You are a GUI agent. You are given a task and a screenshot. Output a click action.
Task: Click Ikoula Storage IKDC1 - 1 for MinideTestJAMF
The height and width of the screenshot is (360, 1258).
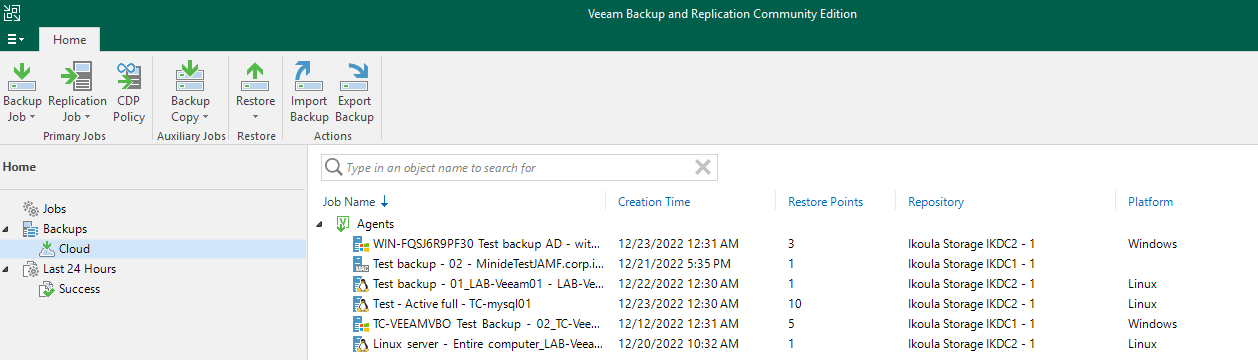tap(971, 264)
